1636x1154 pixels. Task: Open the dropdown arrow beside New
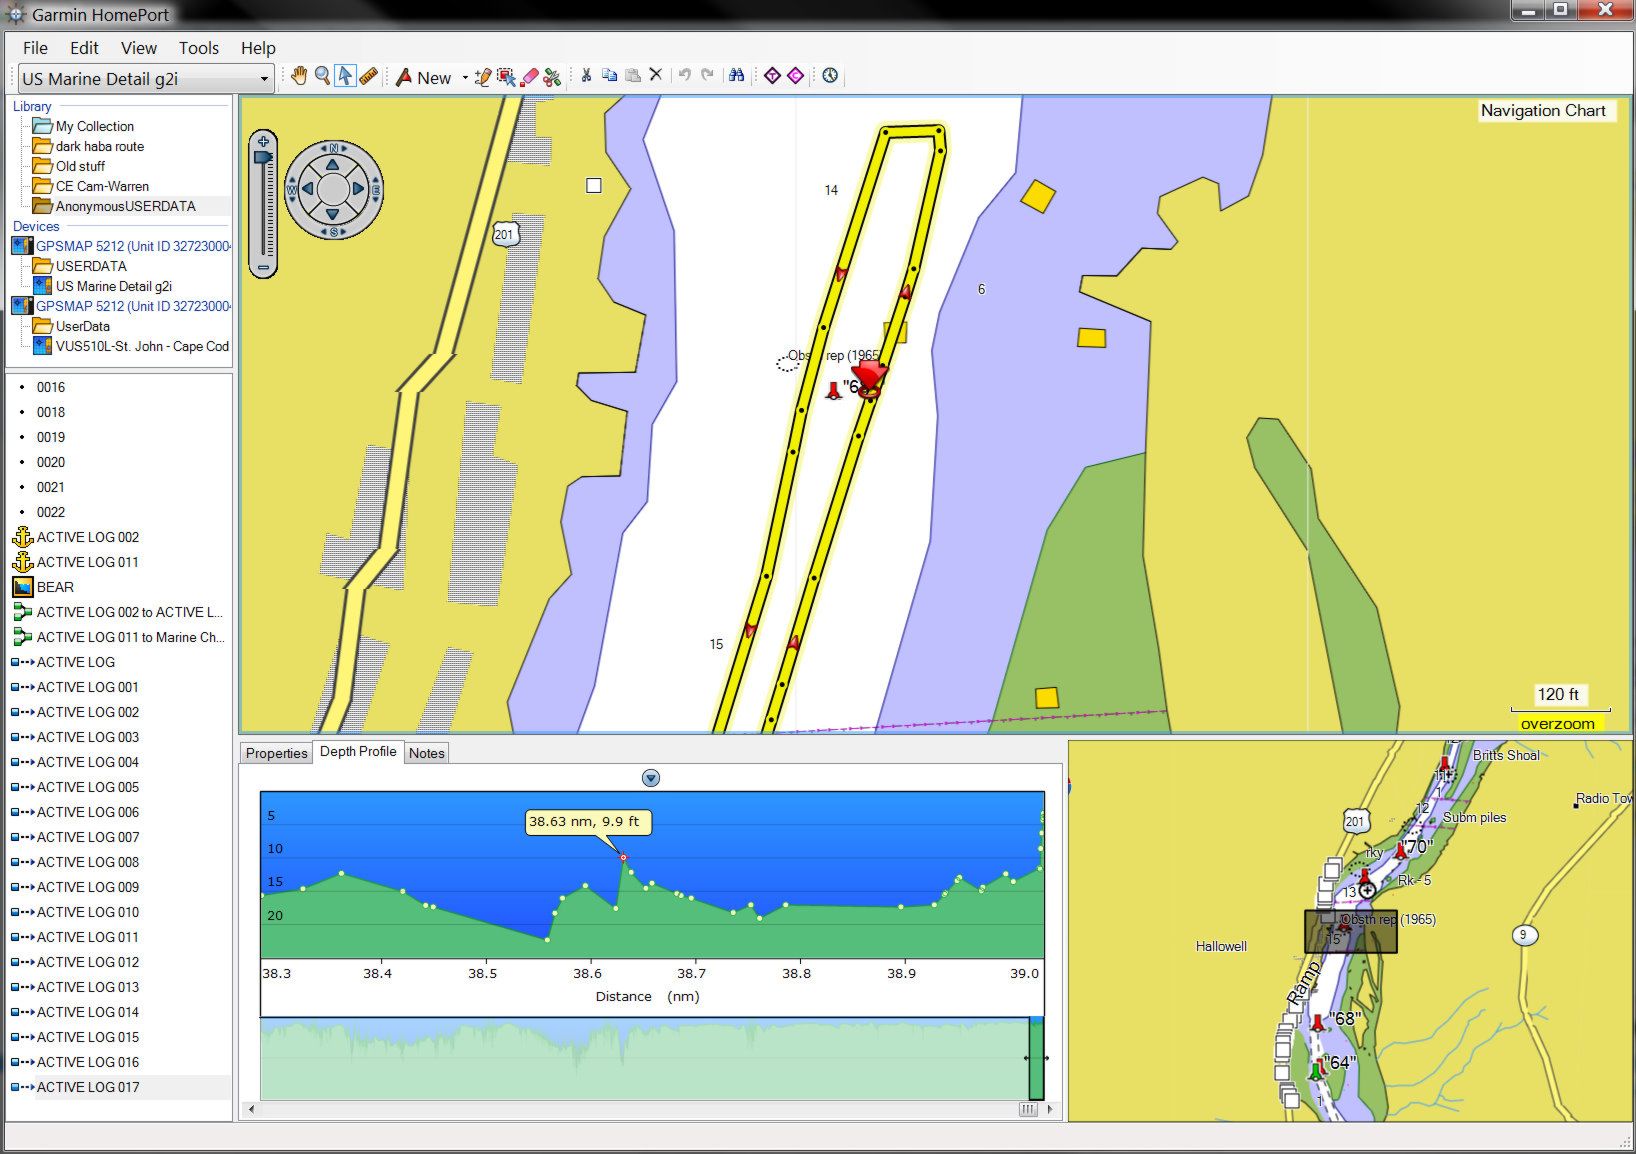[465, 78]
